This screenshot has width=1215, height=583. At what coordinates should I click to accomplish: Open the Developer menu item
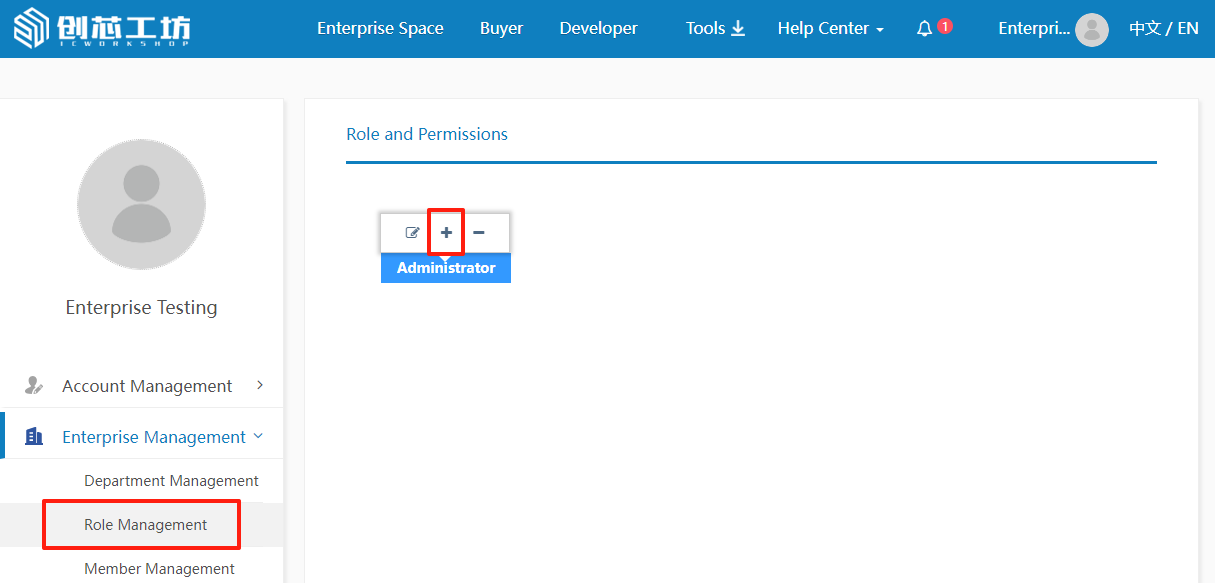pyautogui.click(x=598, y=29)
